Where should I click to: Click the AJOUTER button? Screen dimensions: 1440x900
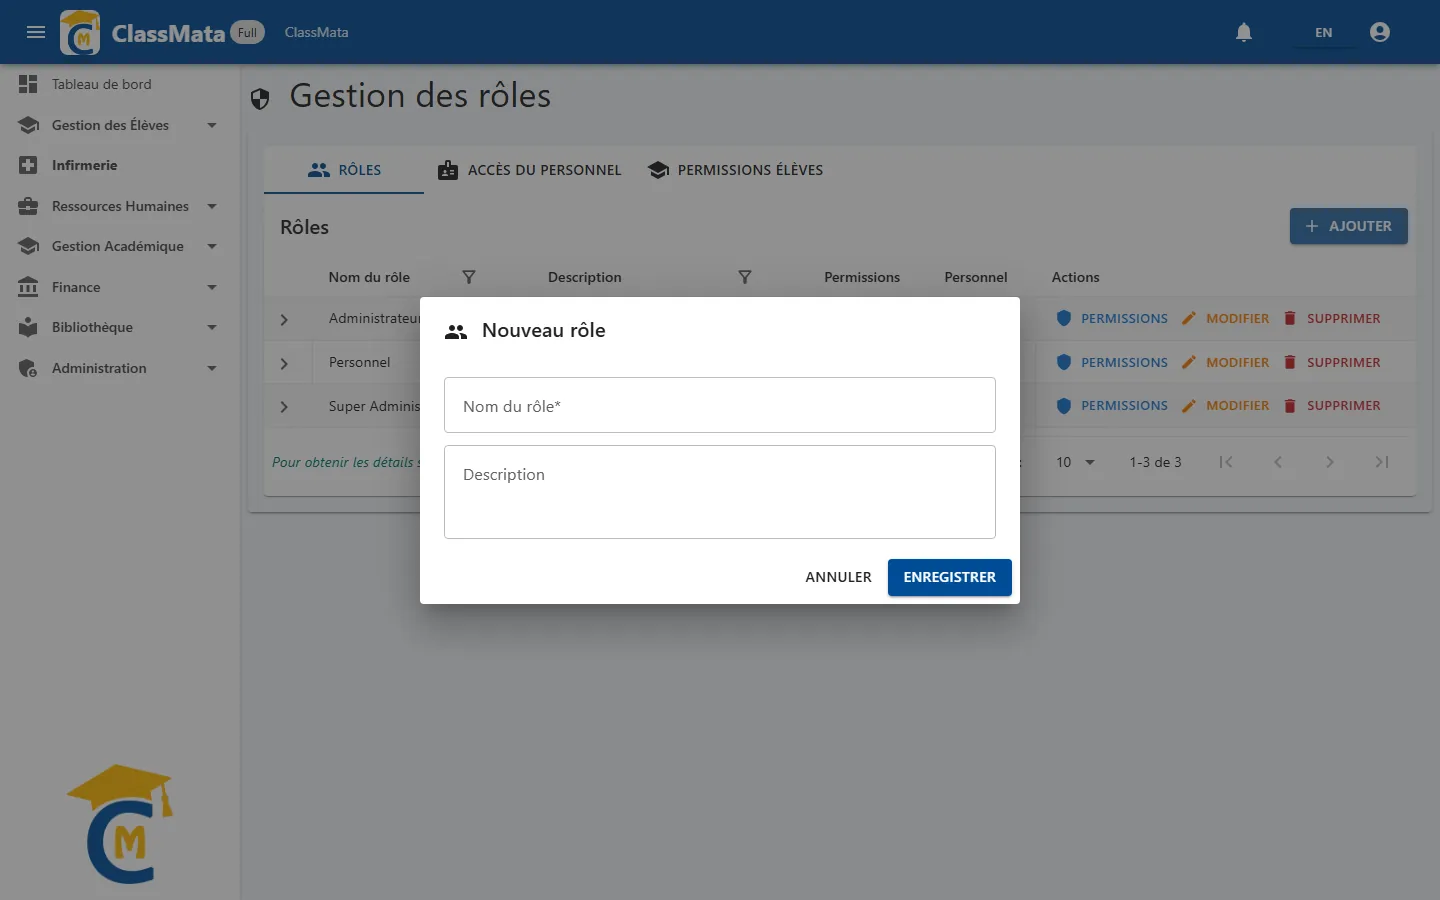point(1348,226)
